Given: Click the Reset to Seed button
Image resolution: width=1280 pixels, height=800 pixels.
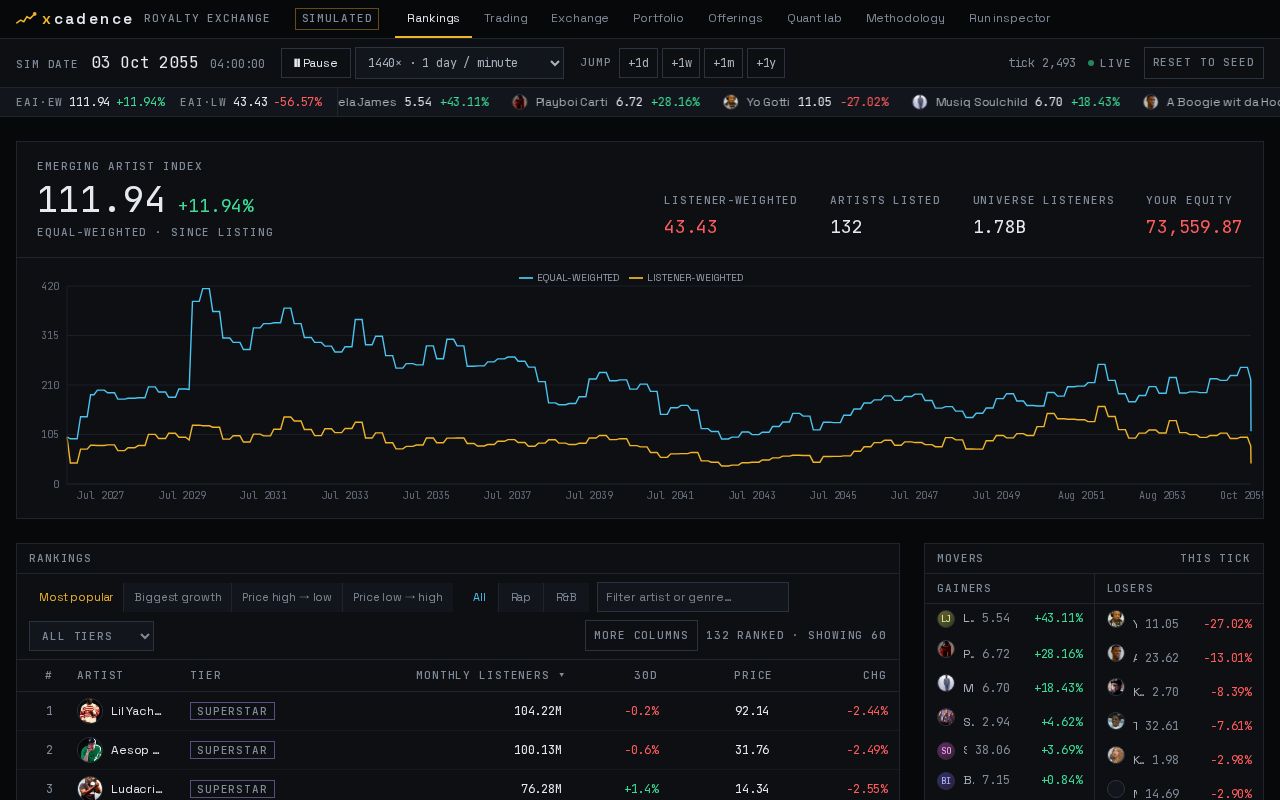Looking at the screenshot, I should [x=1204, y=63].
